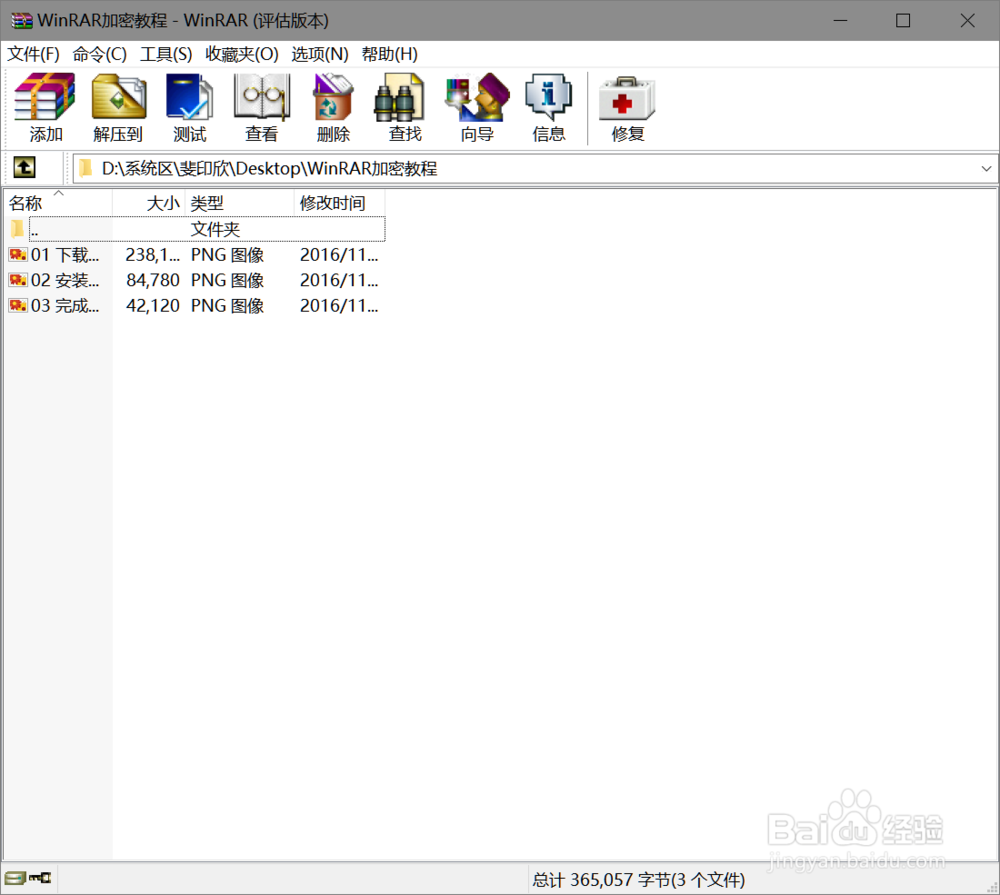The image size is (1000, 895).
Task: Click the PNG icon of 01 下载 file
Action: [x=18, y=255]
